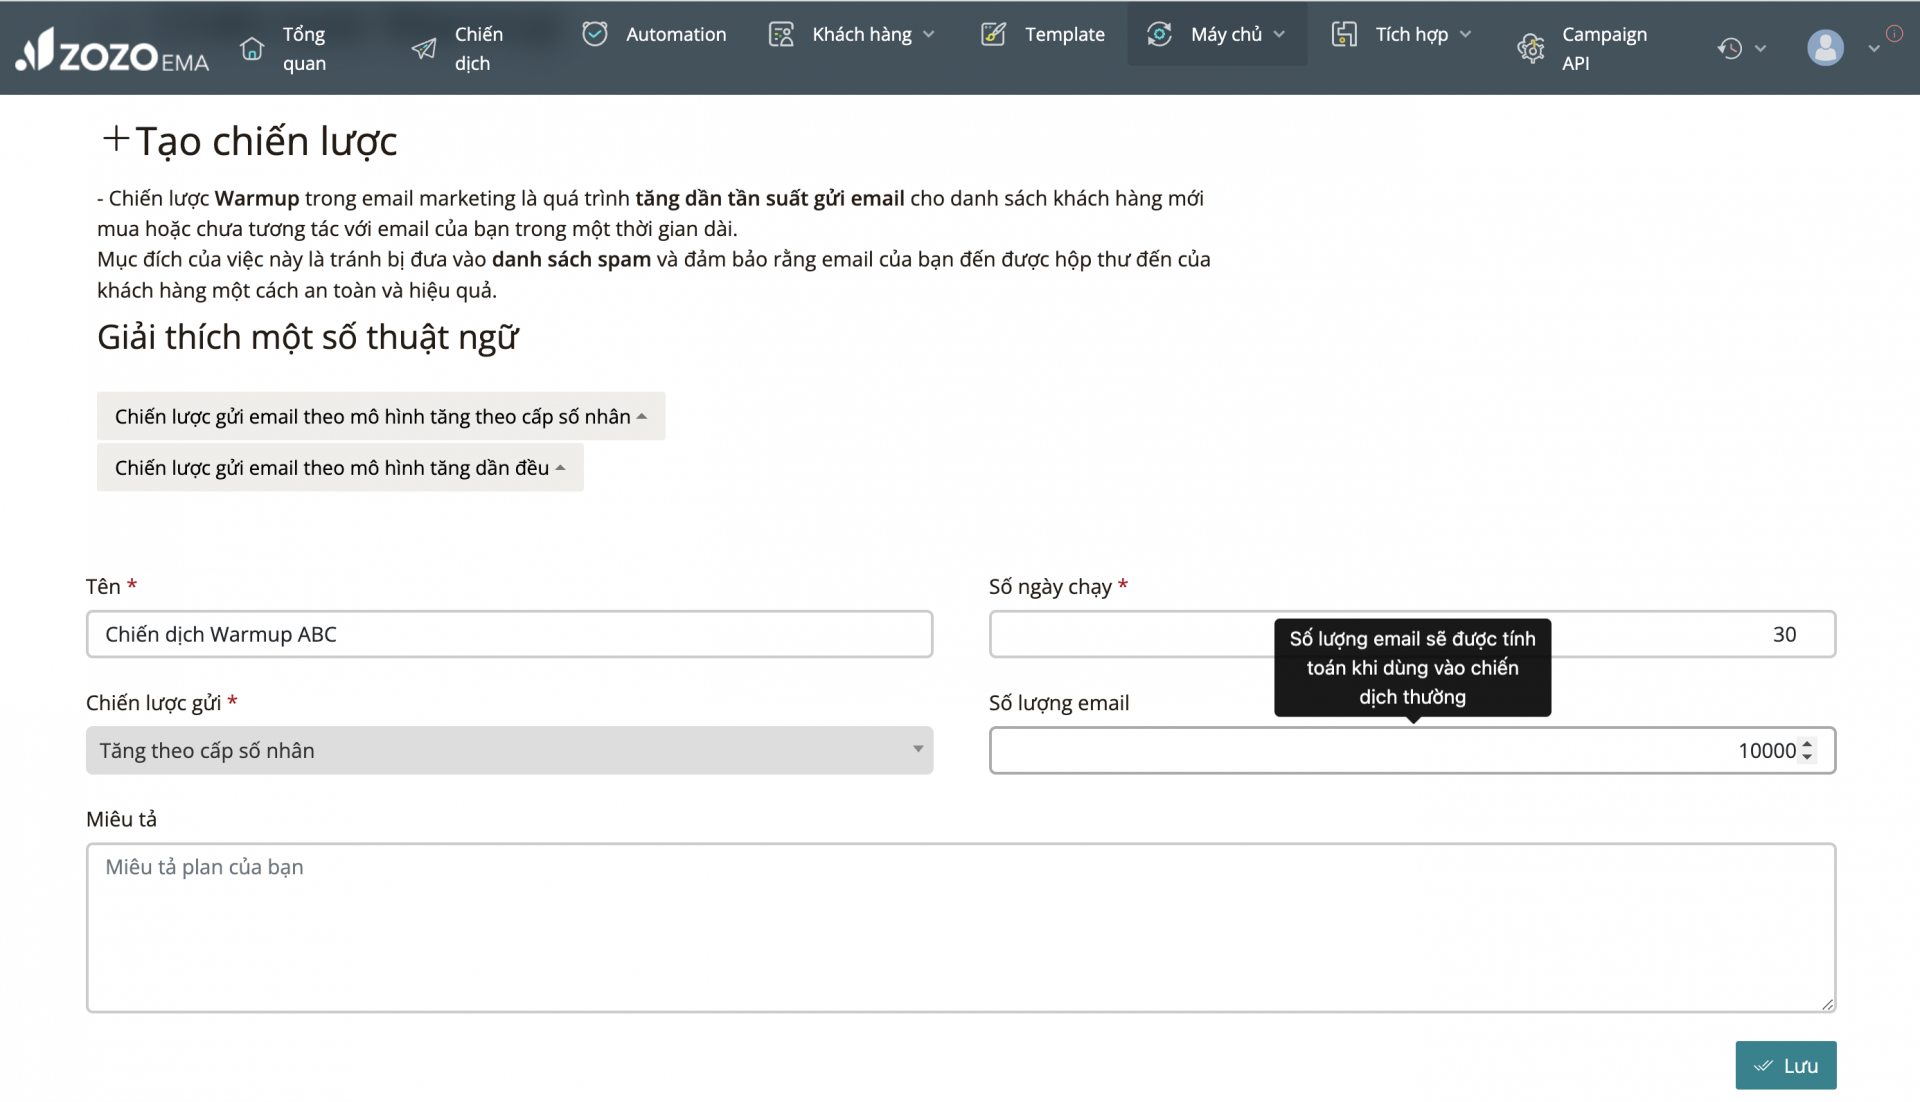
Task: Open the Máy chủ menu
Action: (1225, 34)
